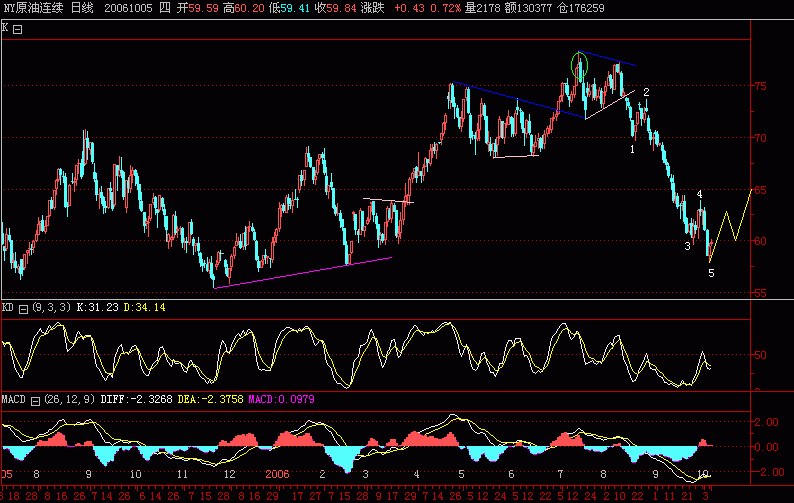Click the turnover figure 额130377
This screenshot has width=794, height=503.
point(529,8)
